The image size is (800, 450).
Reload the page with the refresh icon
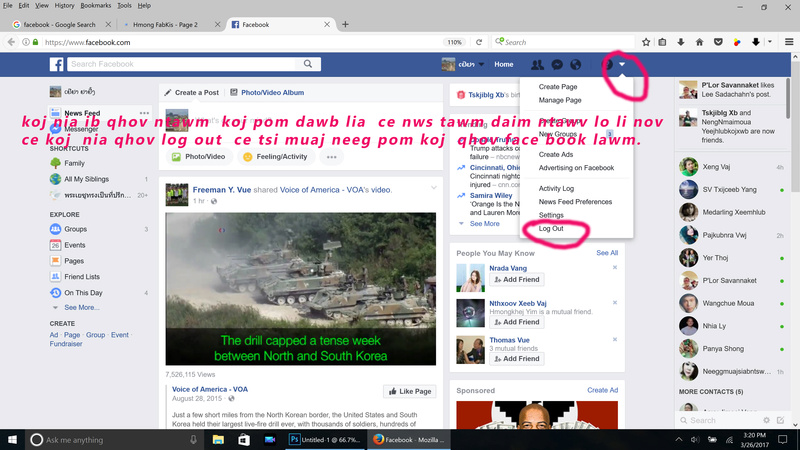479,42
